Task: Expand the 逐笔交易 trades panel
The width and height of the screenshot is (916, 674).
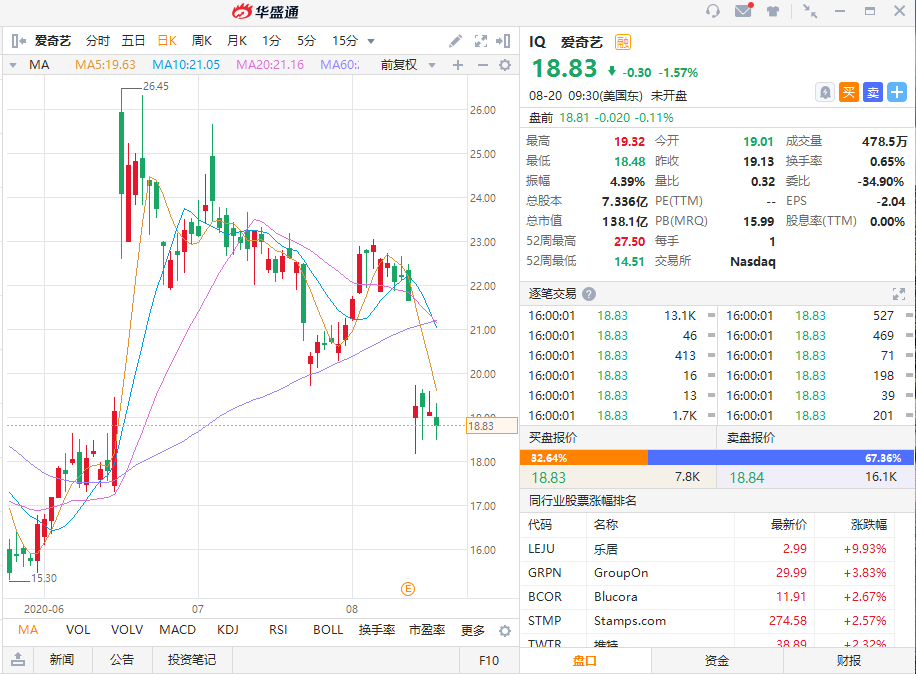Action: pos(898,294)
